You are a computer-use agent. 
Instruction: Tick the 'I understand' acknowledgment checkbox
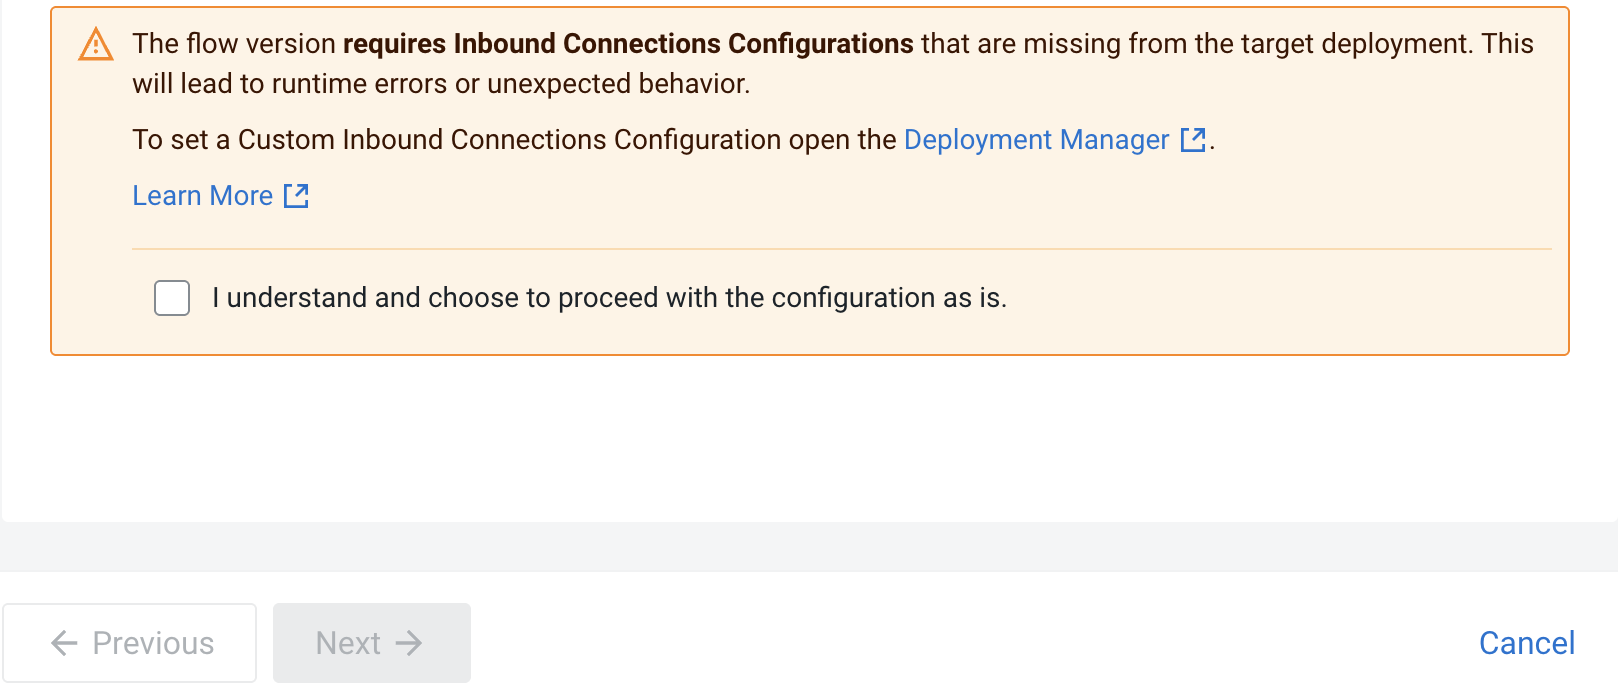(x=172, y=298)
